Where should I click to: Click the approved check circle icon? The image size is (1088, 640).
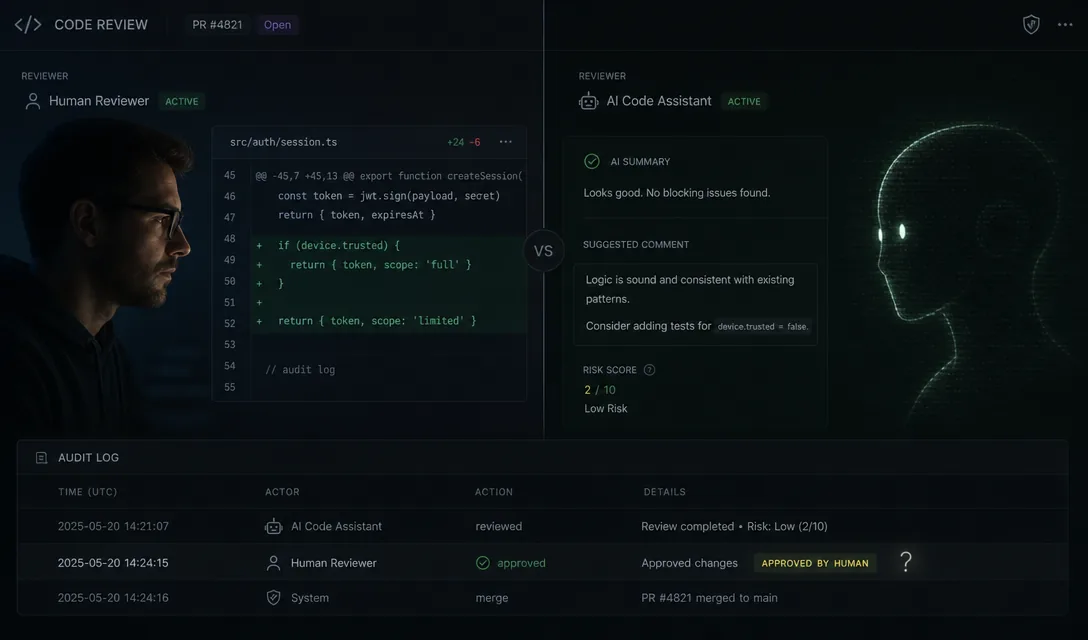483,563
